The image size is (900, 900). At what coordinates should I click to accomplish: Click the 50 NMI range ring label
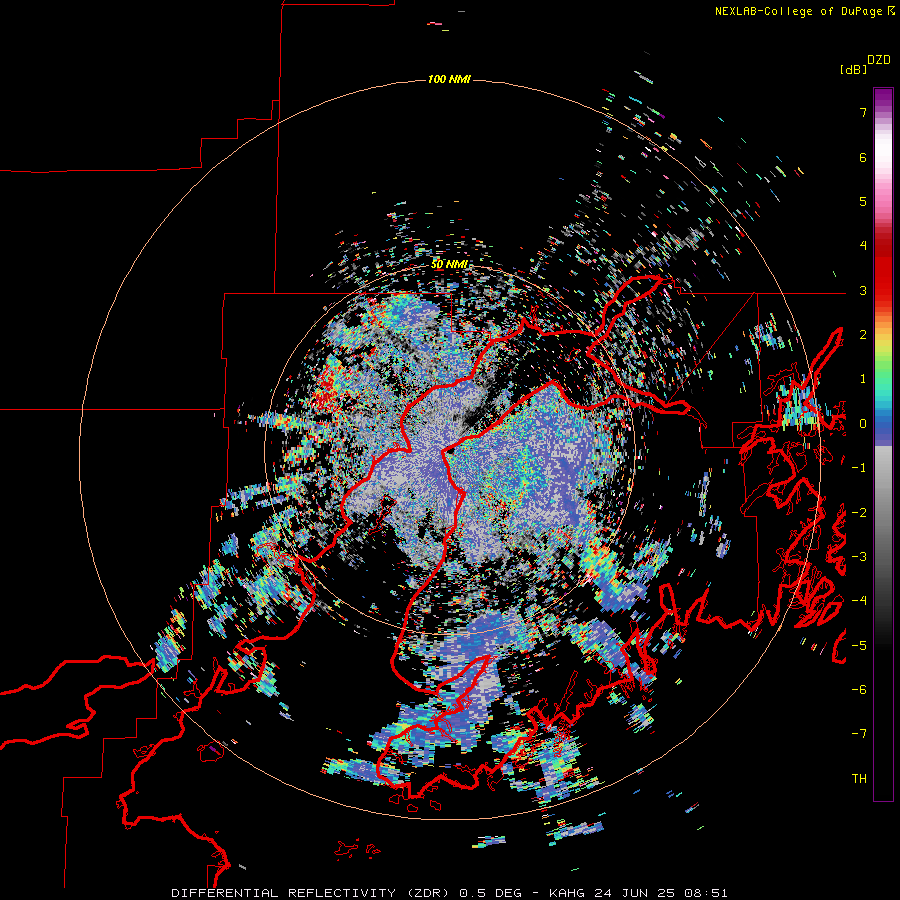click(x=449, y=264)
